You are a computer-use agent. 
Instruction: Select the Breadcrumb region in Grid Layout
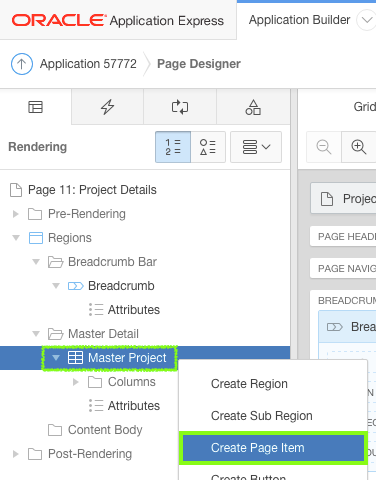pos(348,327)
